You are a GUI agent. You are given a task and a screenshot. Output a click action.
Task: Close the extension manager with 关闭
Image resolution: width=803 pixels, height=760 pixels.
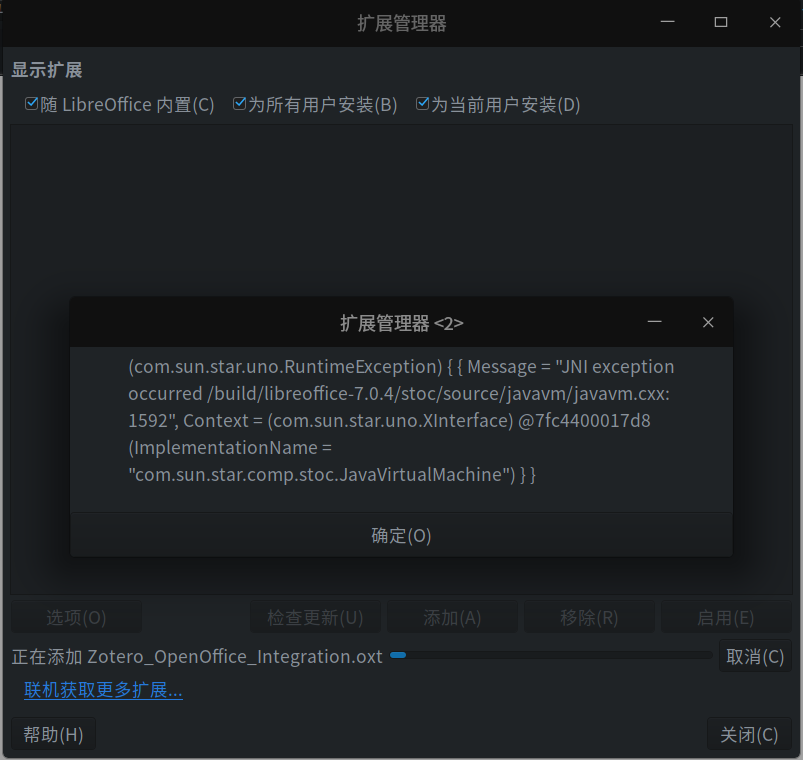click(748, 733)
